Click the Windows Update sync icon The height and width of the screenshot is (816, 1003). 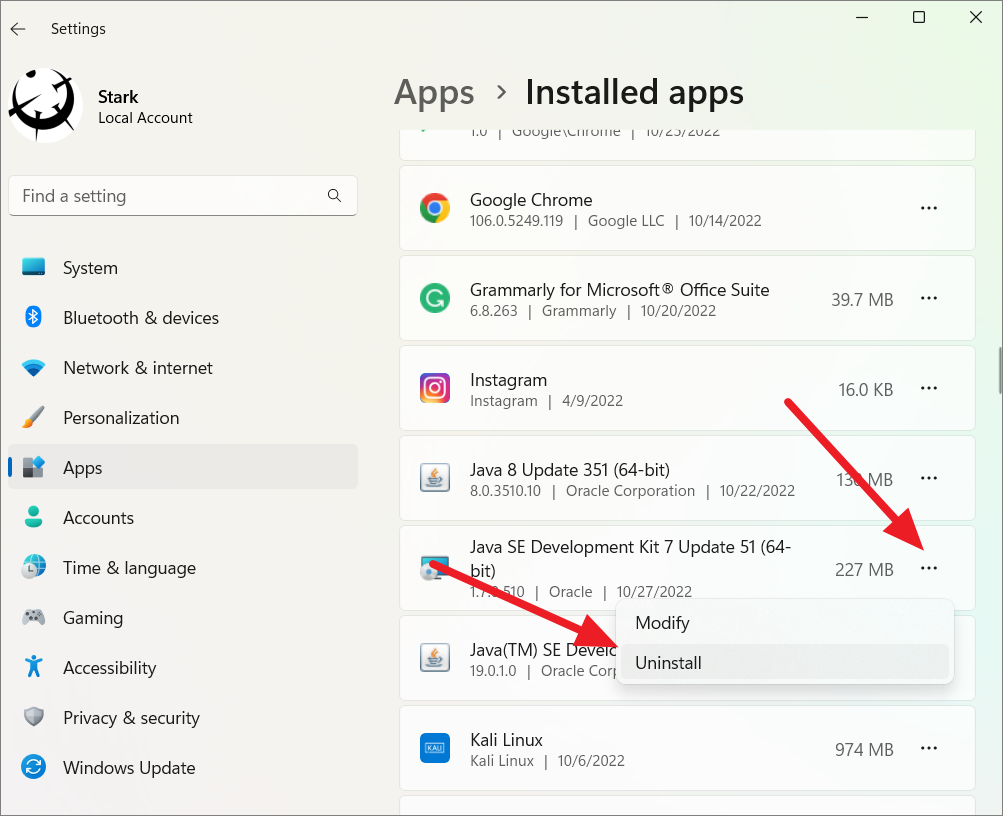click(x=33, y=767)
